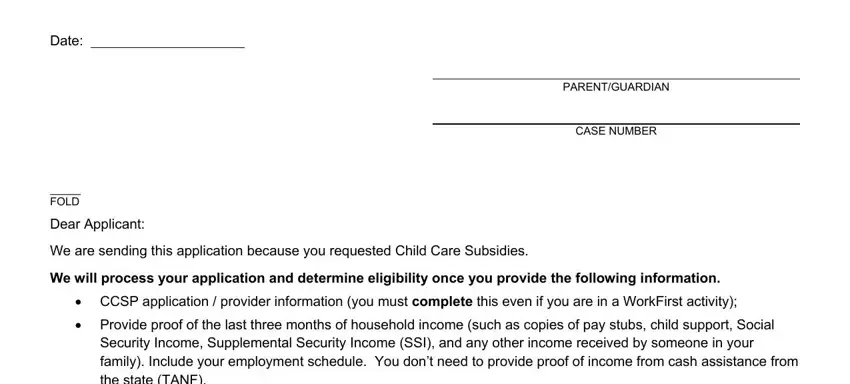The width and height of the screenshot is (850, 384).
Task: Click the bullet before "Provide proof"
Action: click(79, 326)
